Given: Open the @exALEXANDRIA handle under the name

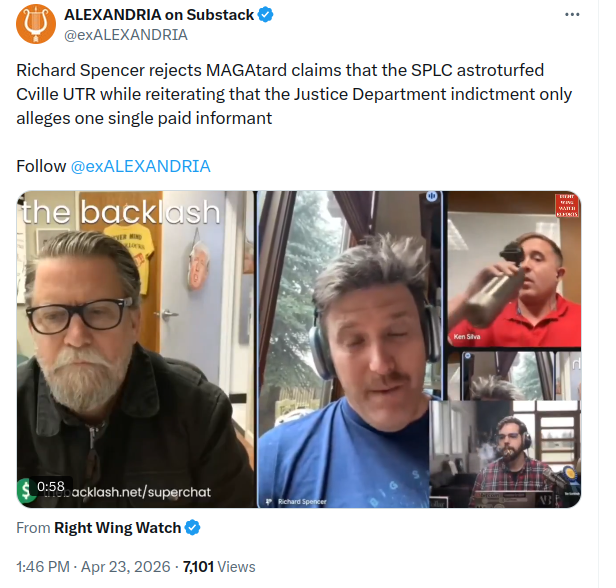Looking at the screenshot, I should click(x=126, y=35).
